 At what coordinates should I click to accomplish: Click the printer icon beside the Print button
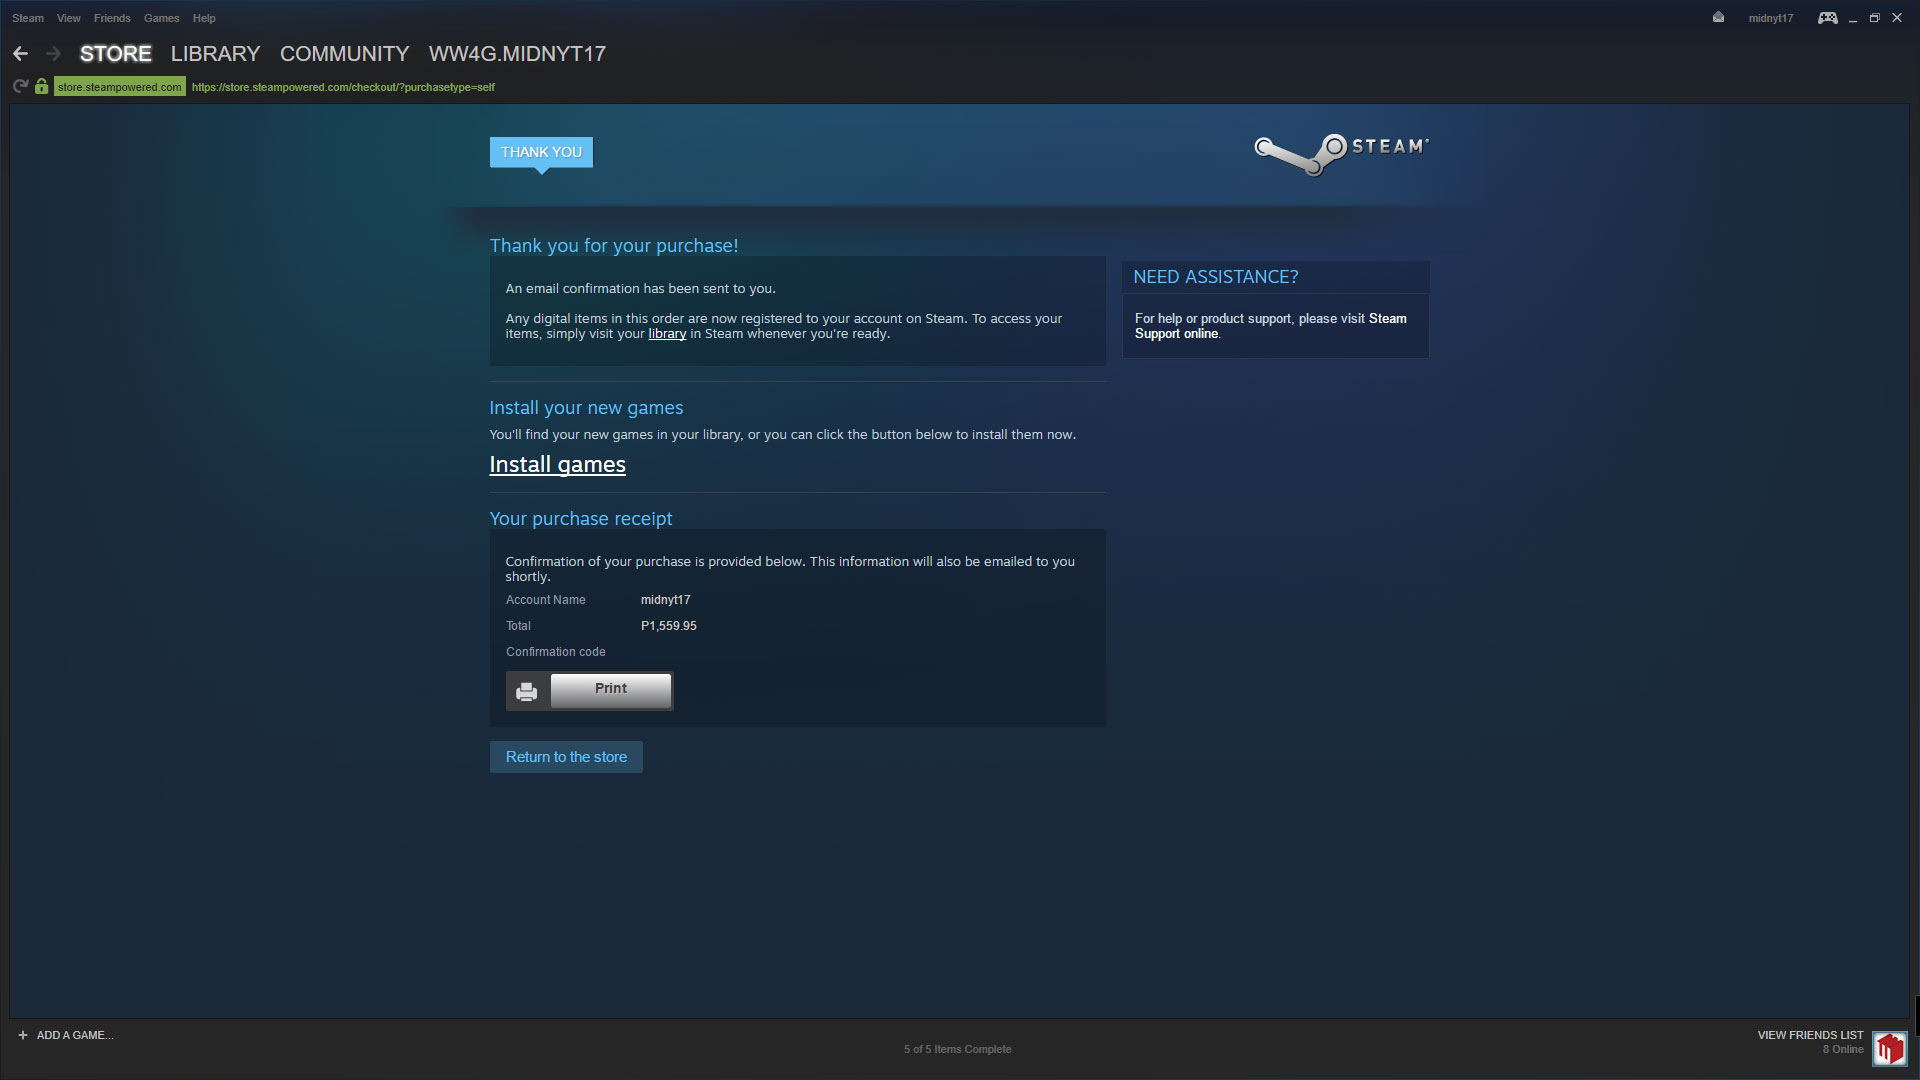[x=527, y=691]
